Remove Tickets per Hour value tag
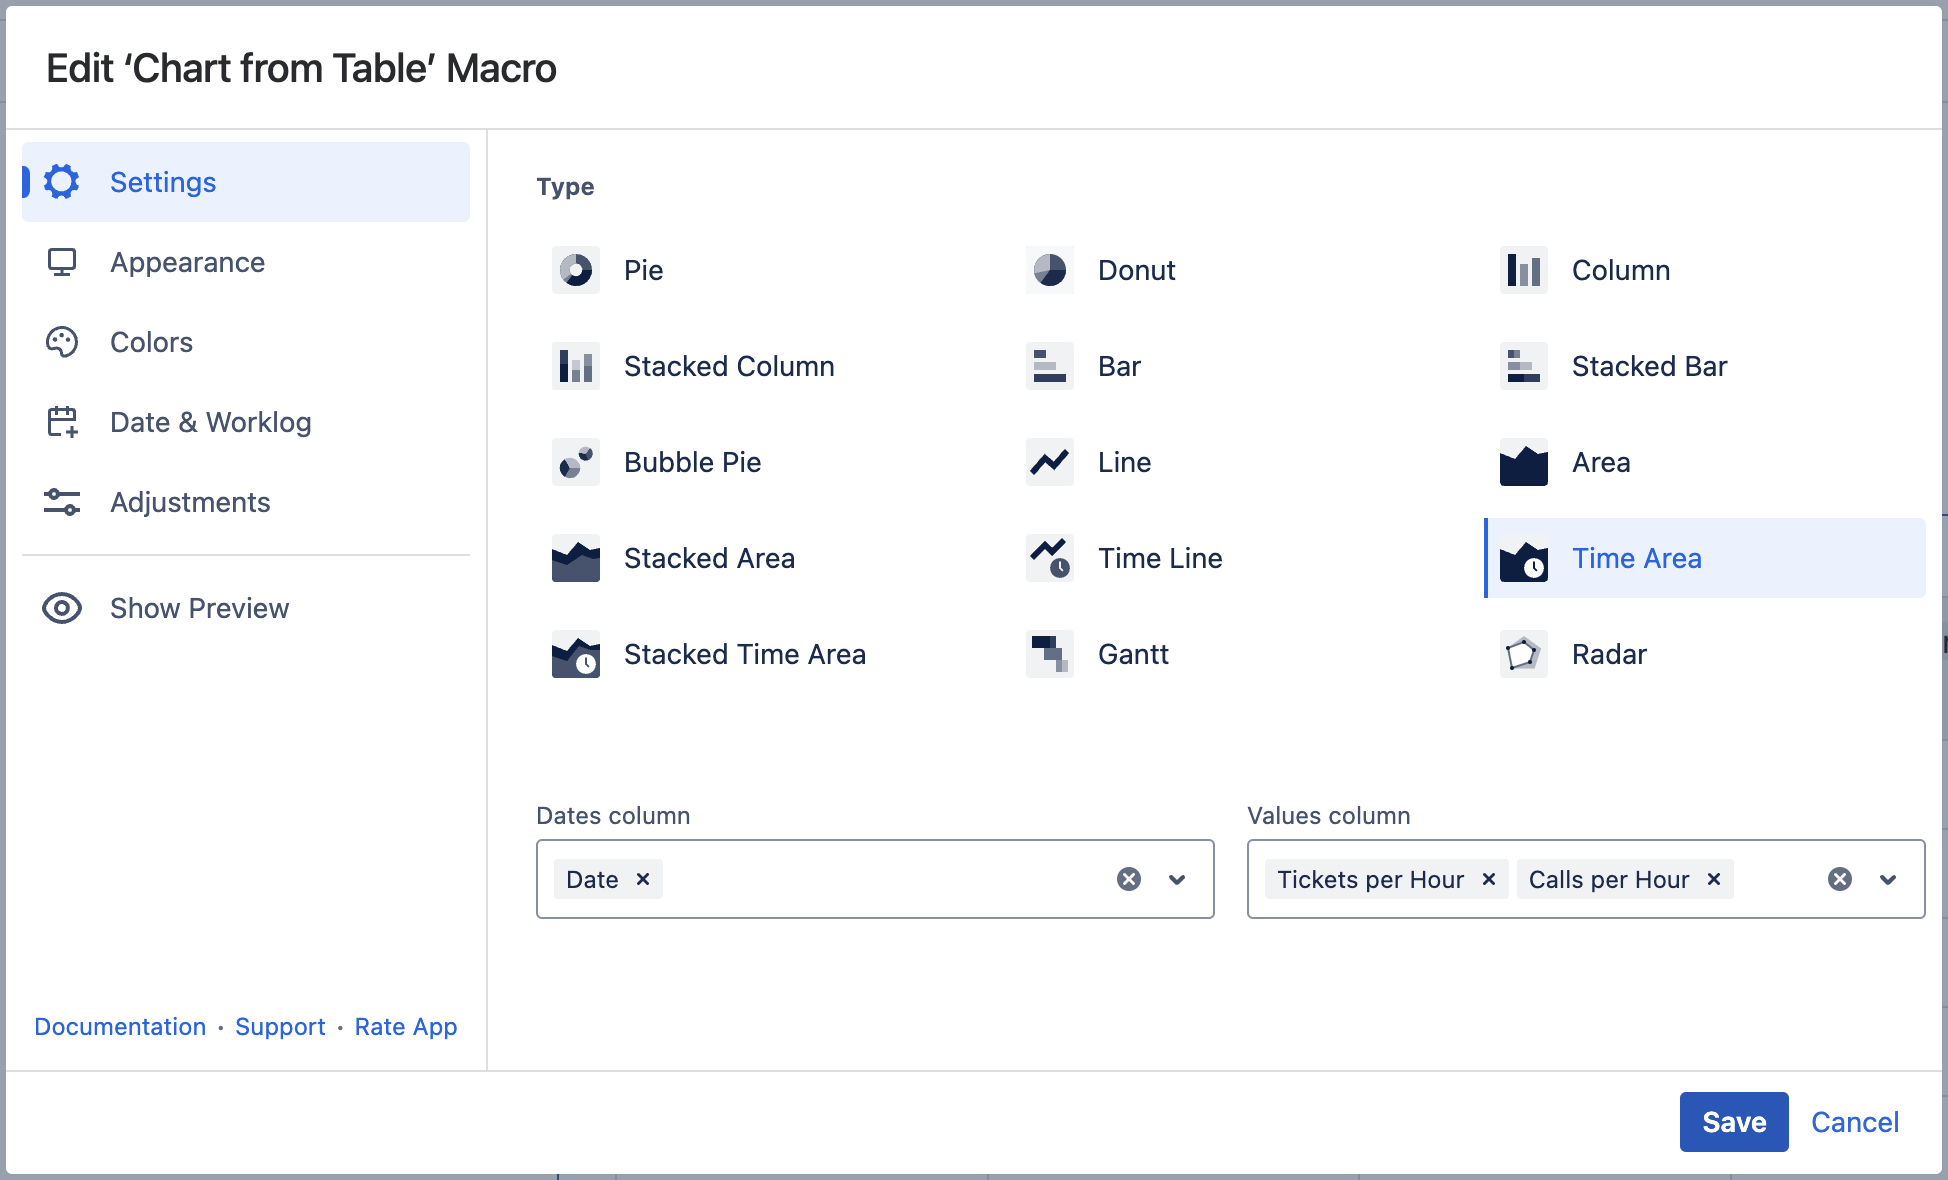 (x=1488, y=879)
